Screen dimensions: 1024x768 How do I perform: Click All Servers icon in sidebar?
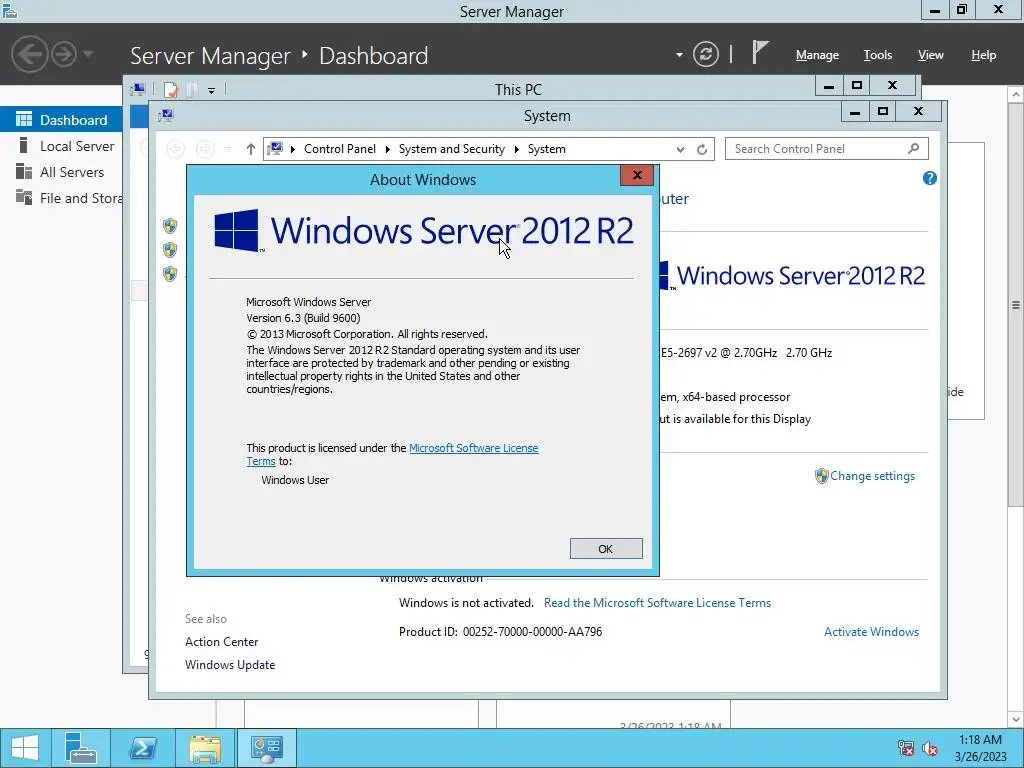point(24,171)
